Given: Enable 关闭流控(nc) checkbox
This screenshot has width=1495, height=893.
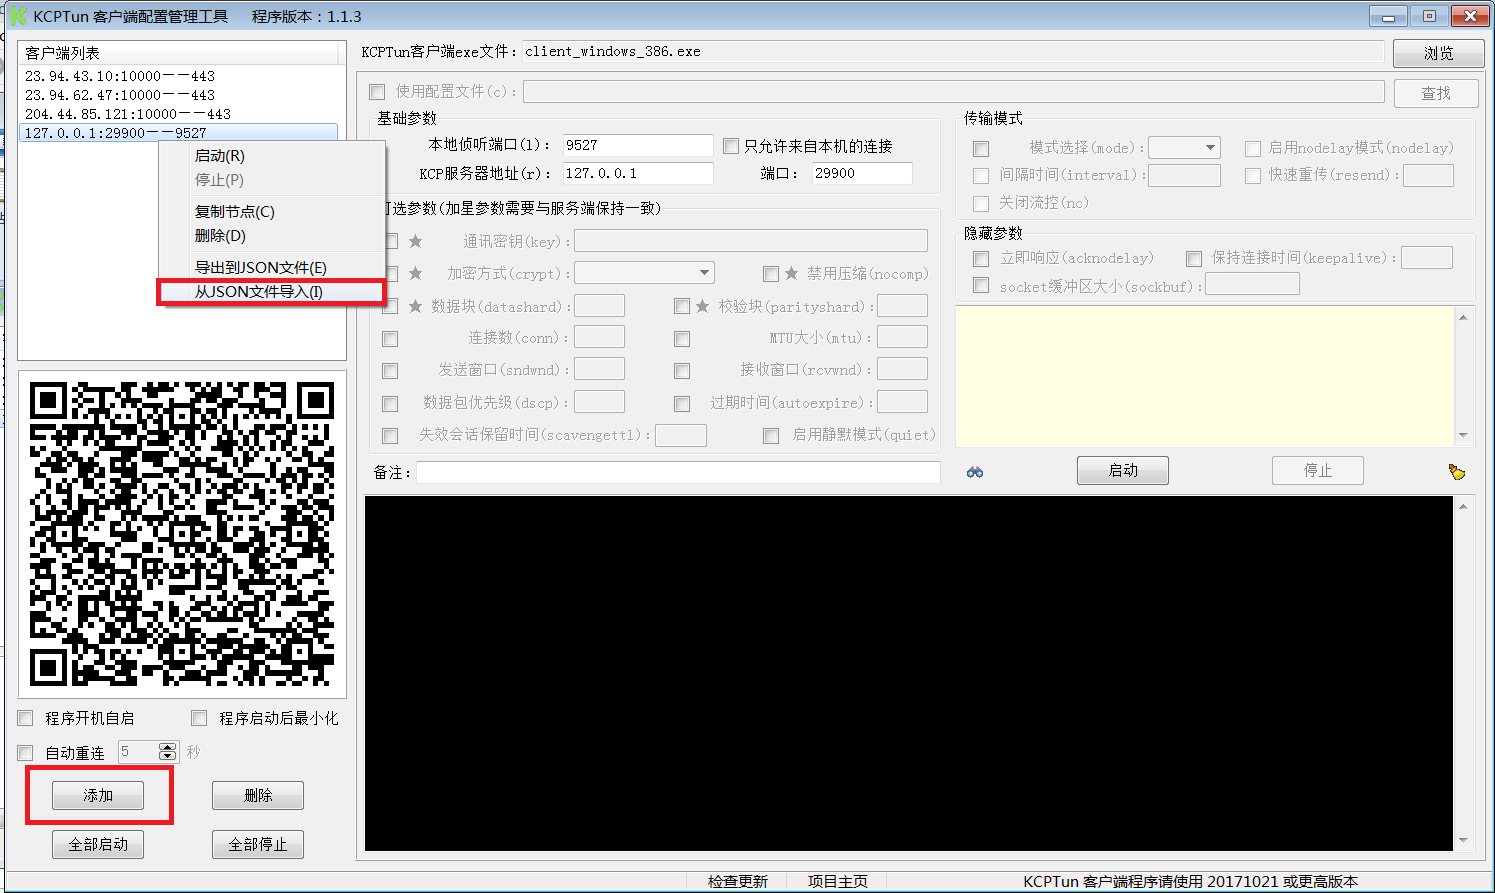Looking at the screenshot, I should pos(981,203).
